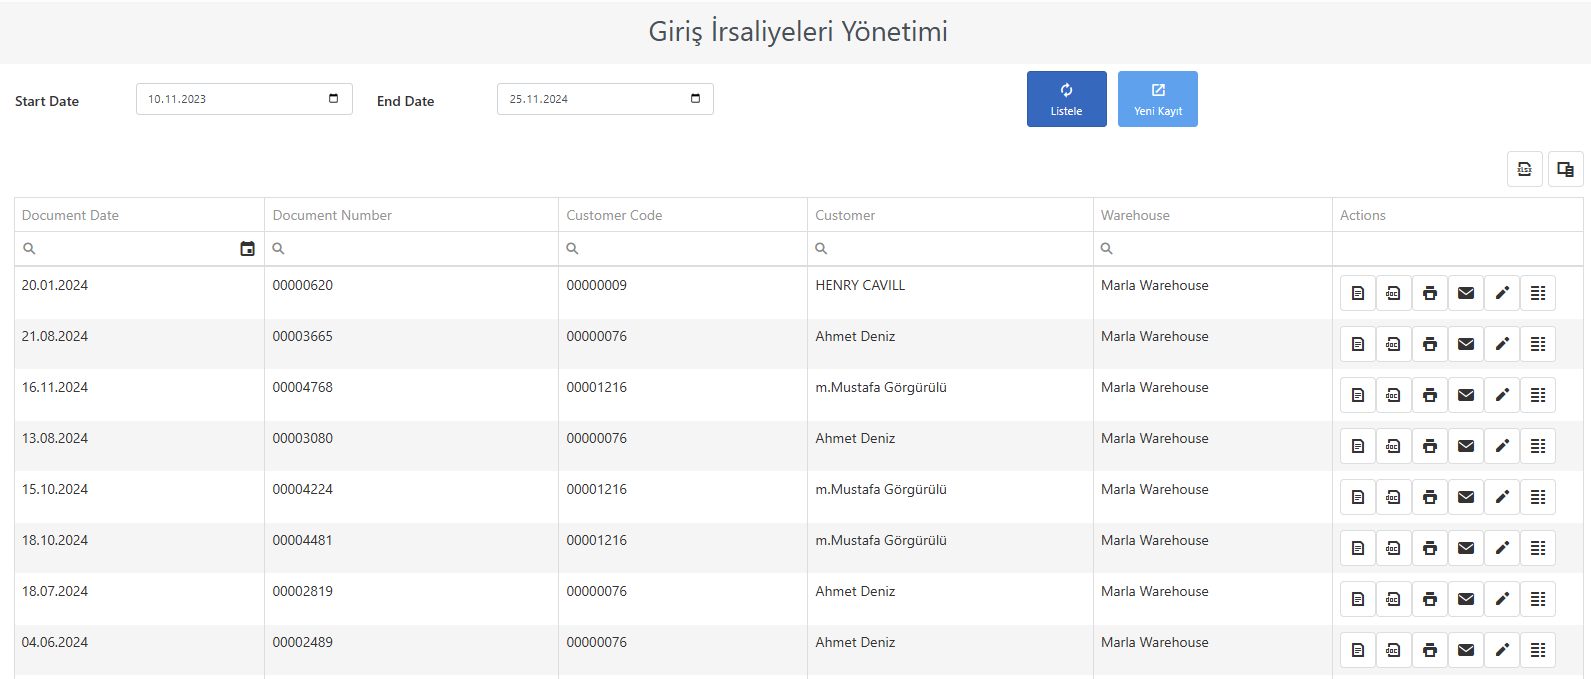Print document 00000620

(x=1430, y=293)
